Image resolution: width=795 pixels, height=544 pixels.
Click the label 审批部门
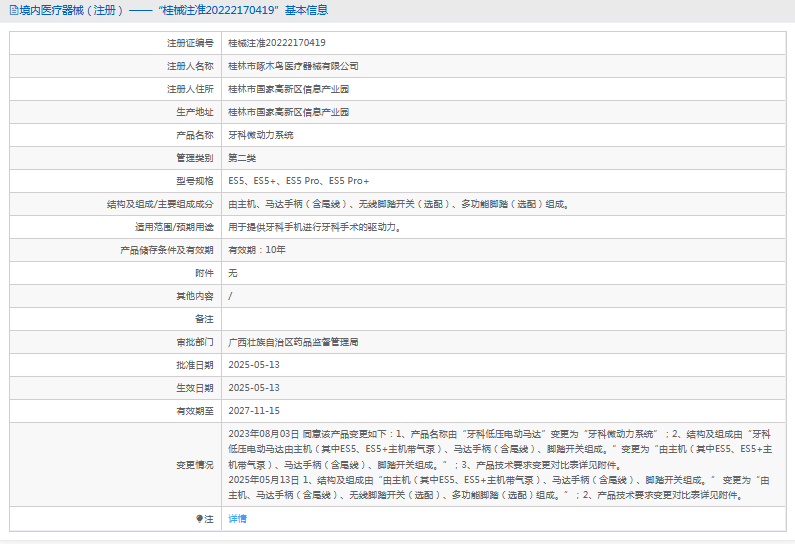click(x=195, y=342)
